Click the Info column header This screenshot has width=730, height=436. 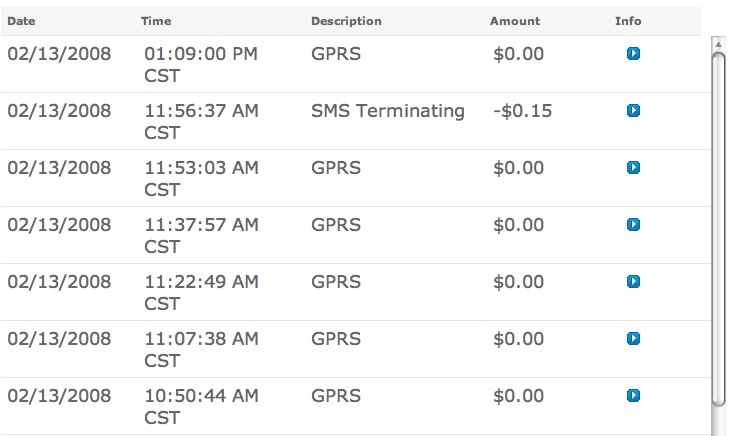[628, 21]
